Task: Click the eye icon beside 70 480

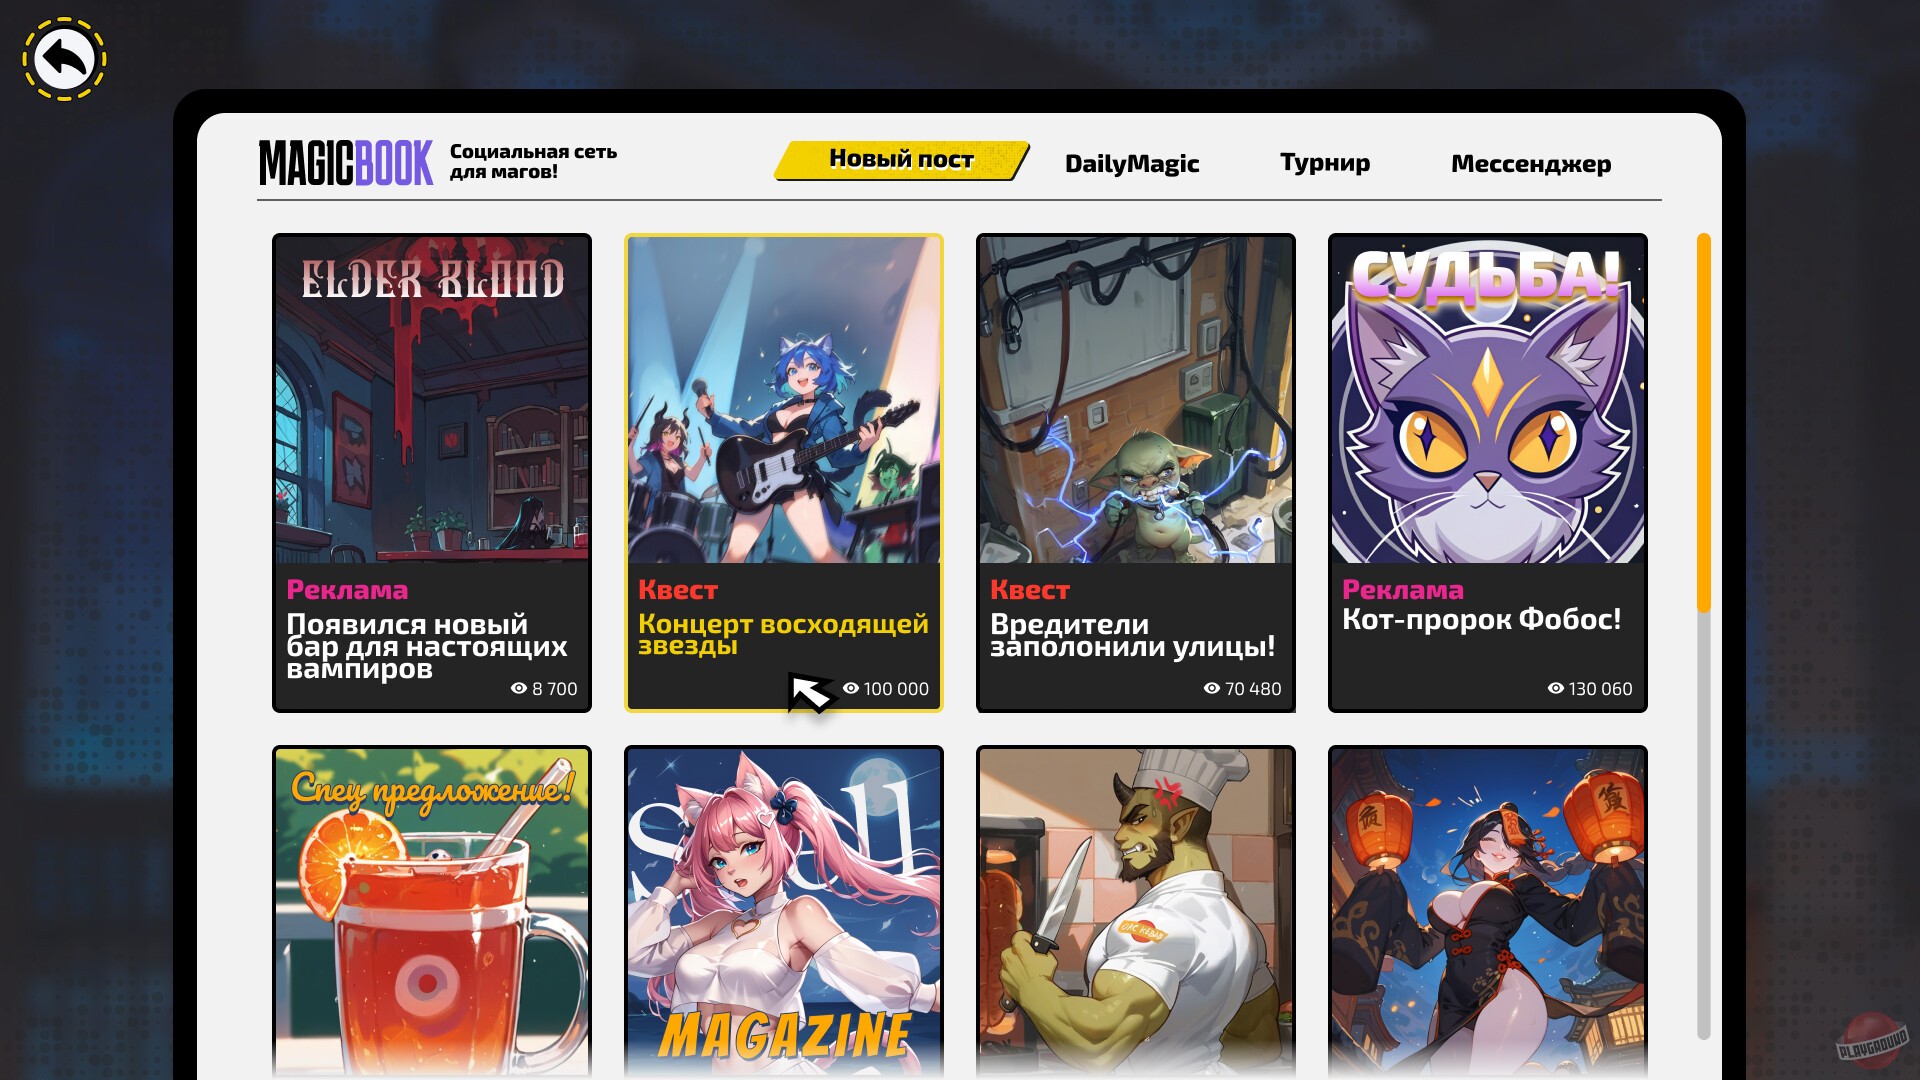Action: pyautogui.click(x=1212, y=688)
